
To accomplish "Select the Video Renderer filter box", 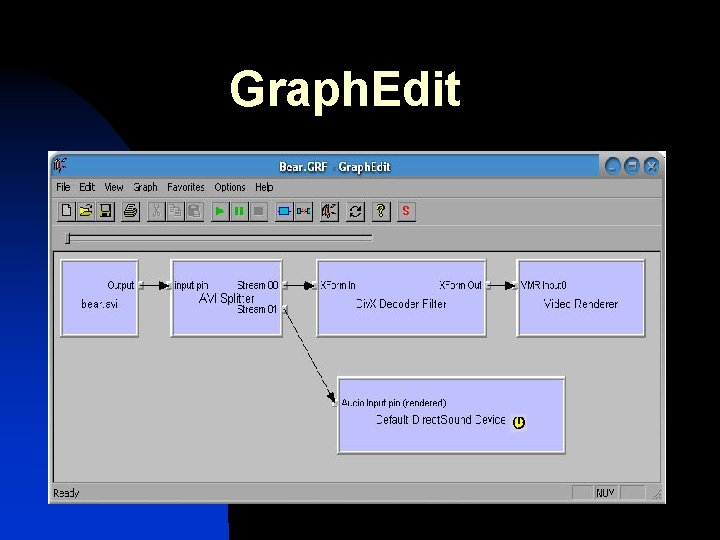I will tap(581, 298).
